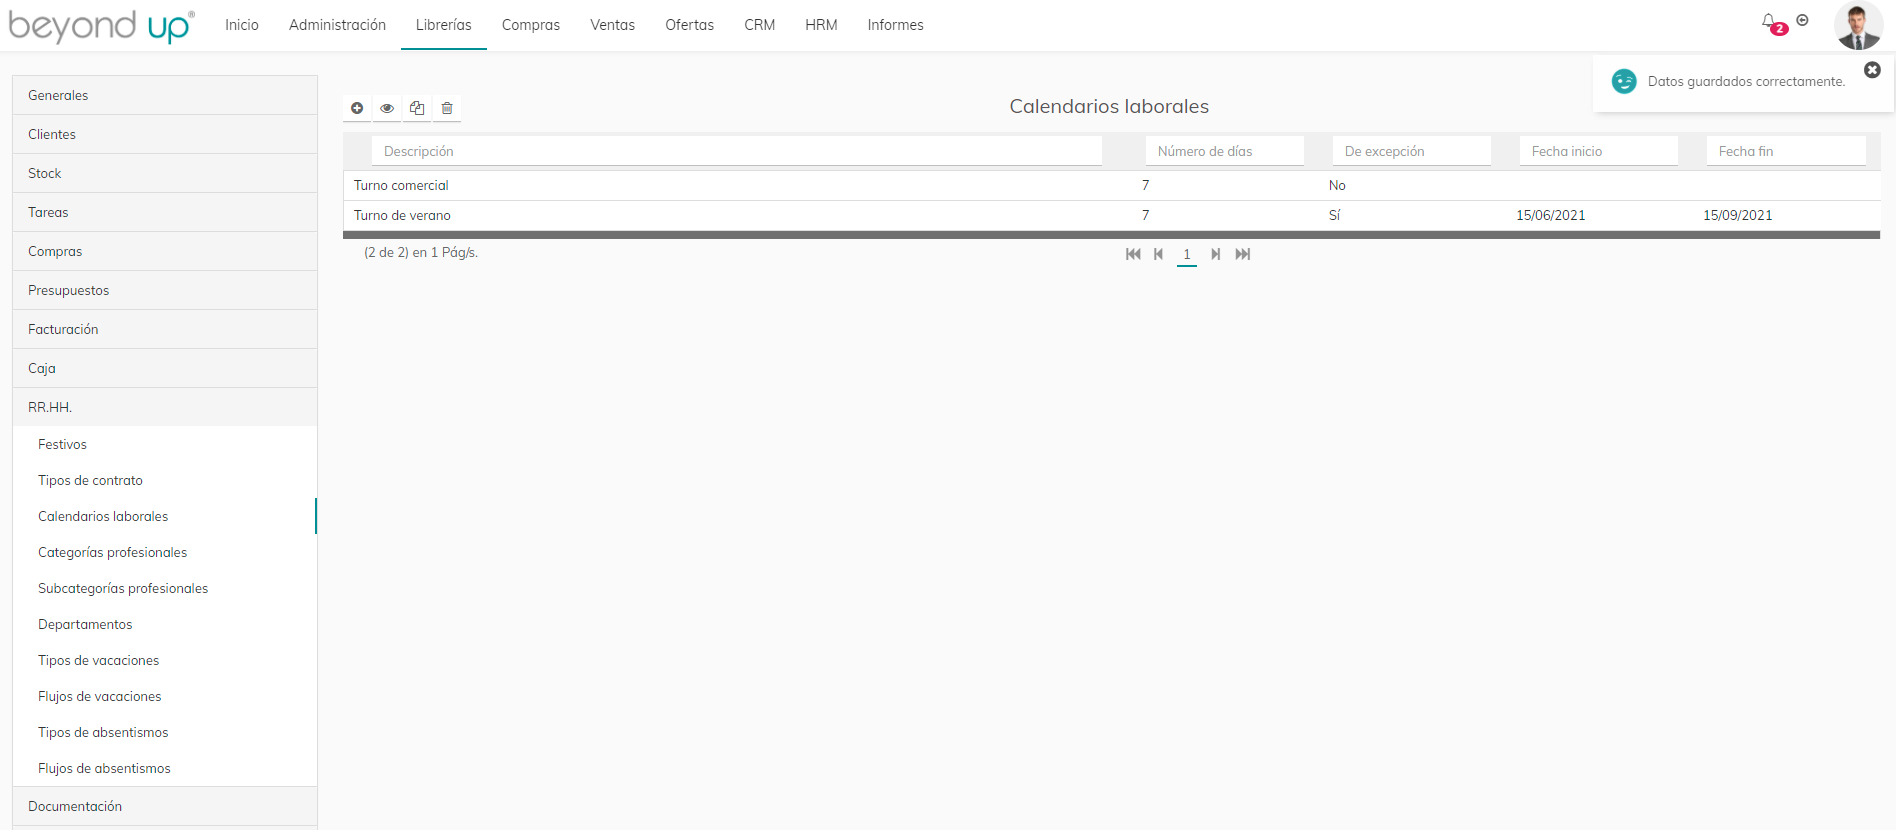Close the 'Datos guardados correctamente' notification
This screenshot has width=1896, height=830.
click(1873, 70)
